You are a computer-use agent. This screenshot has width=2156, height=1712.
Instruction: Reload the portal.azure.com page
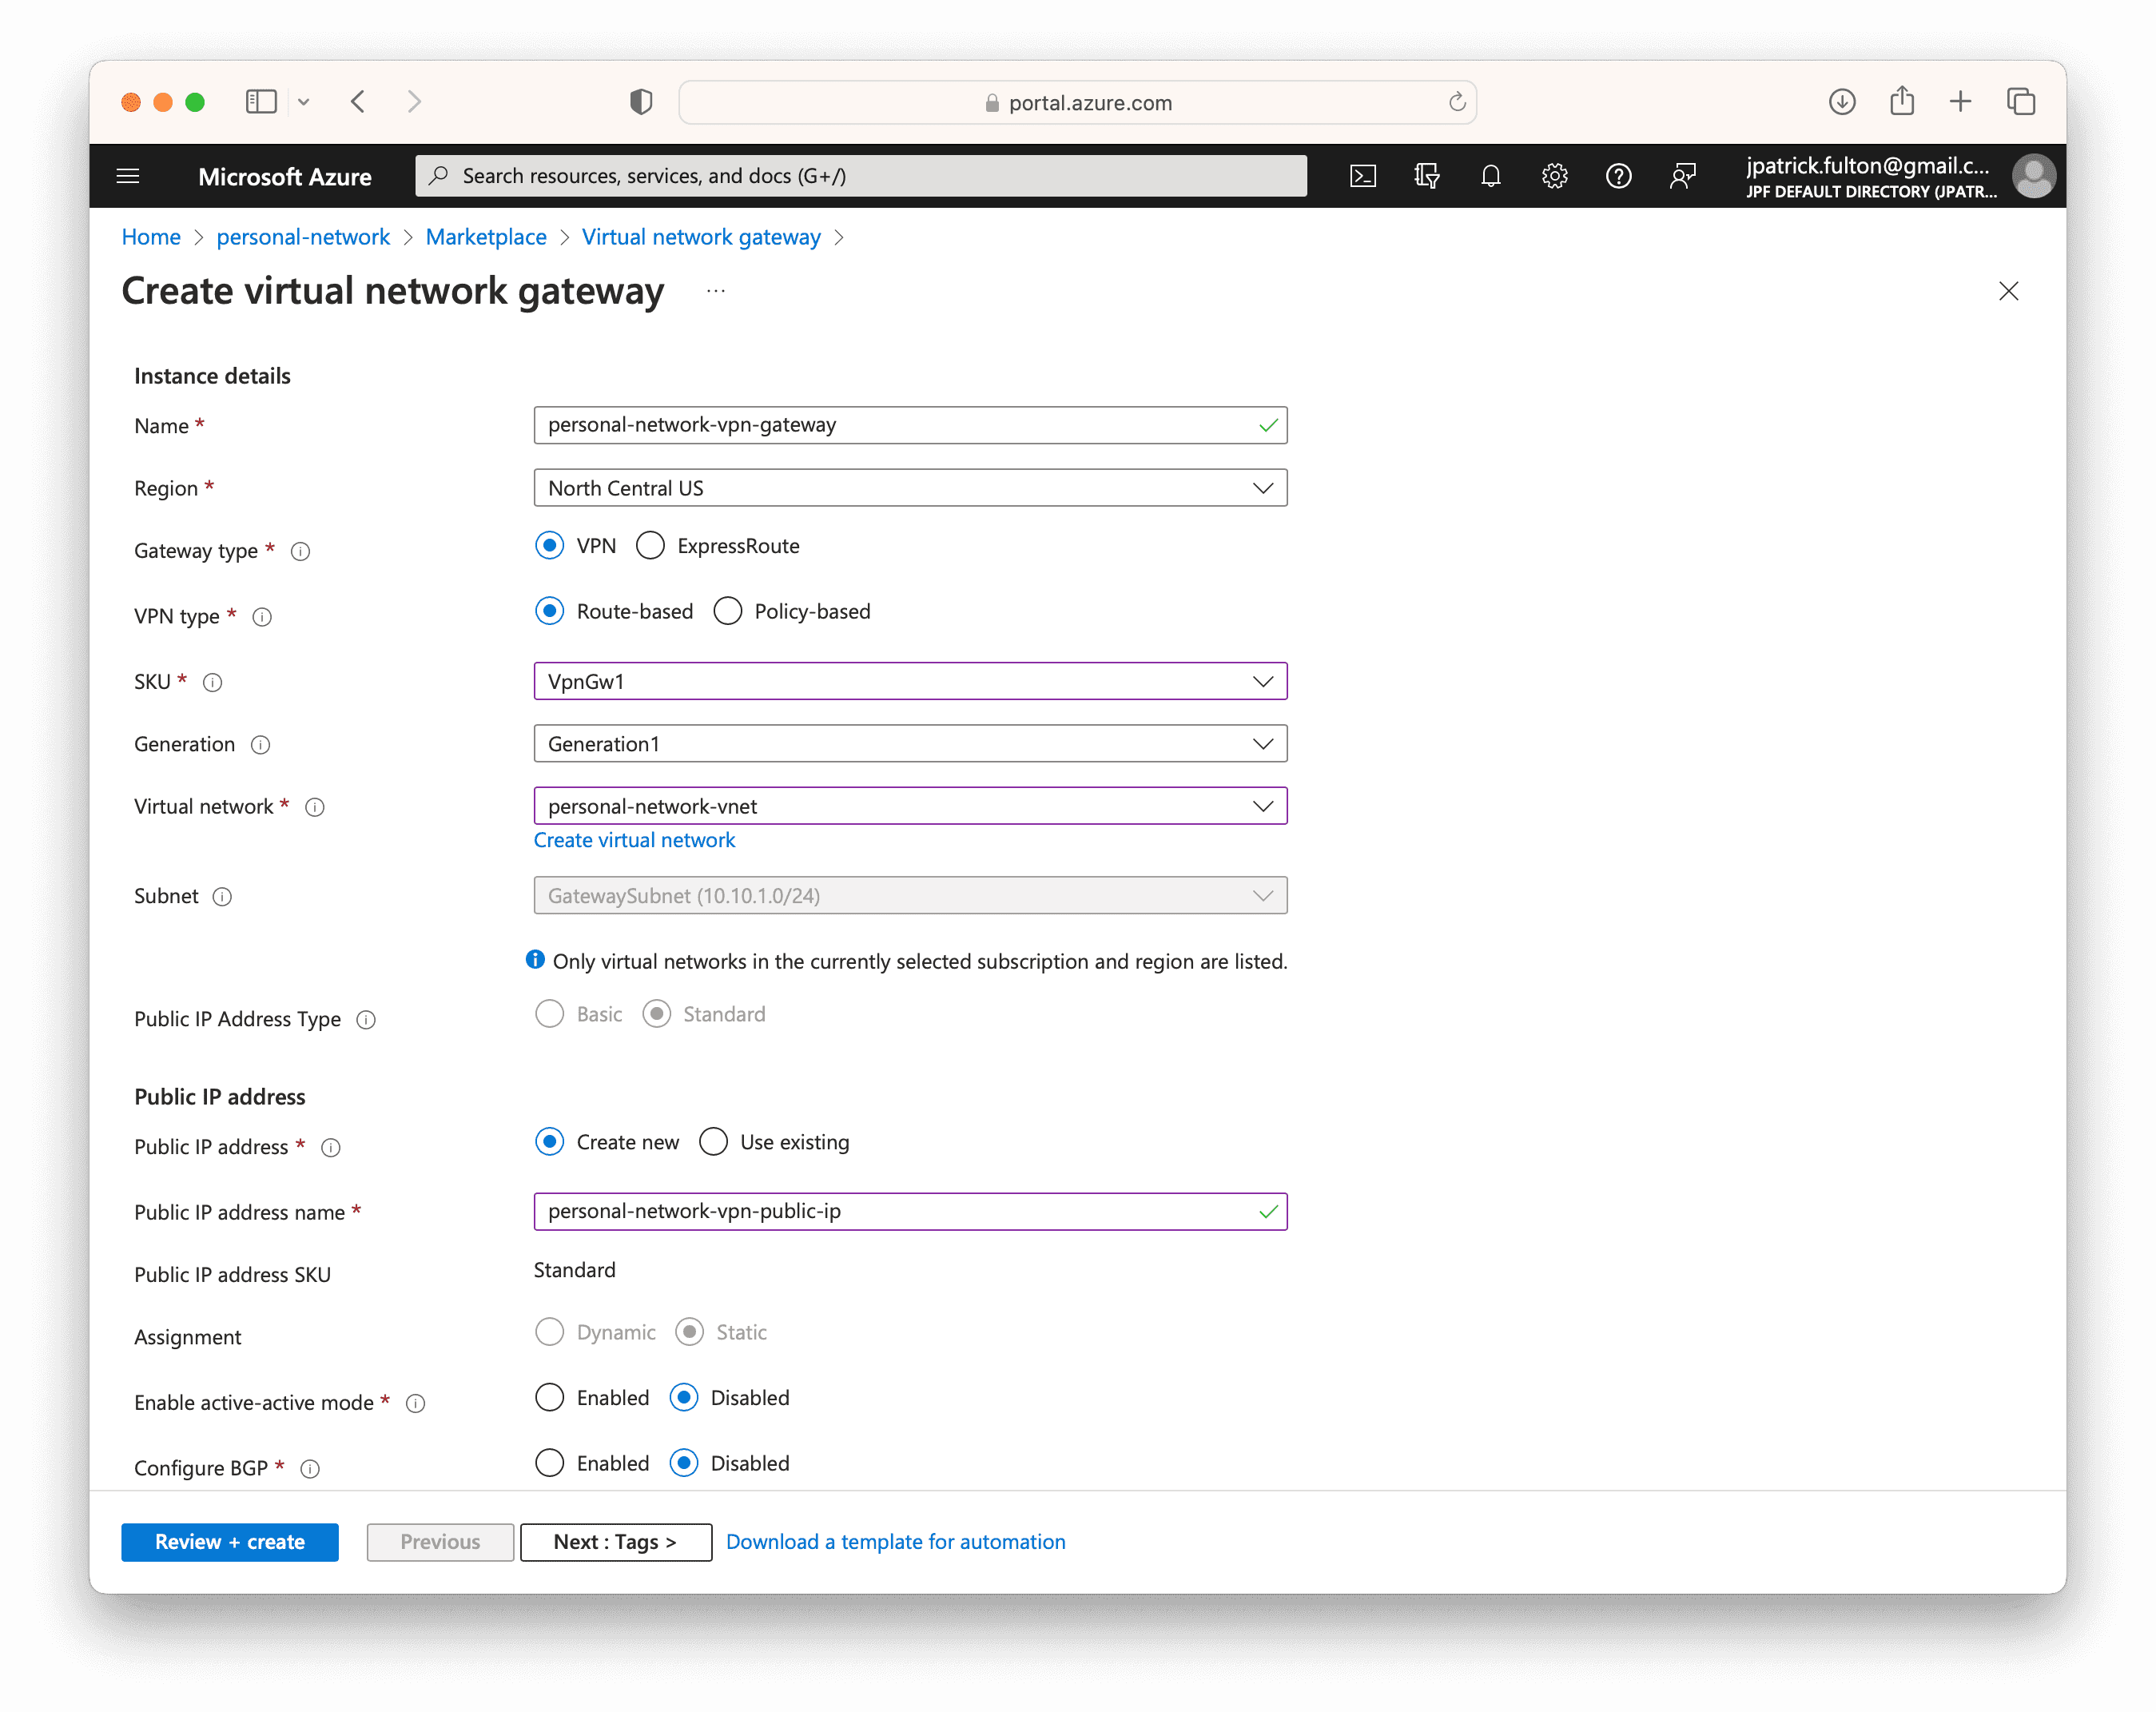[1457, 101]
